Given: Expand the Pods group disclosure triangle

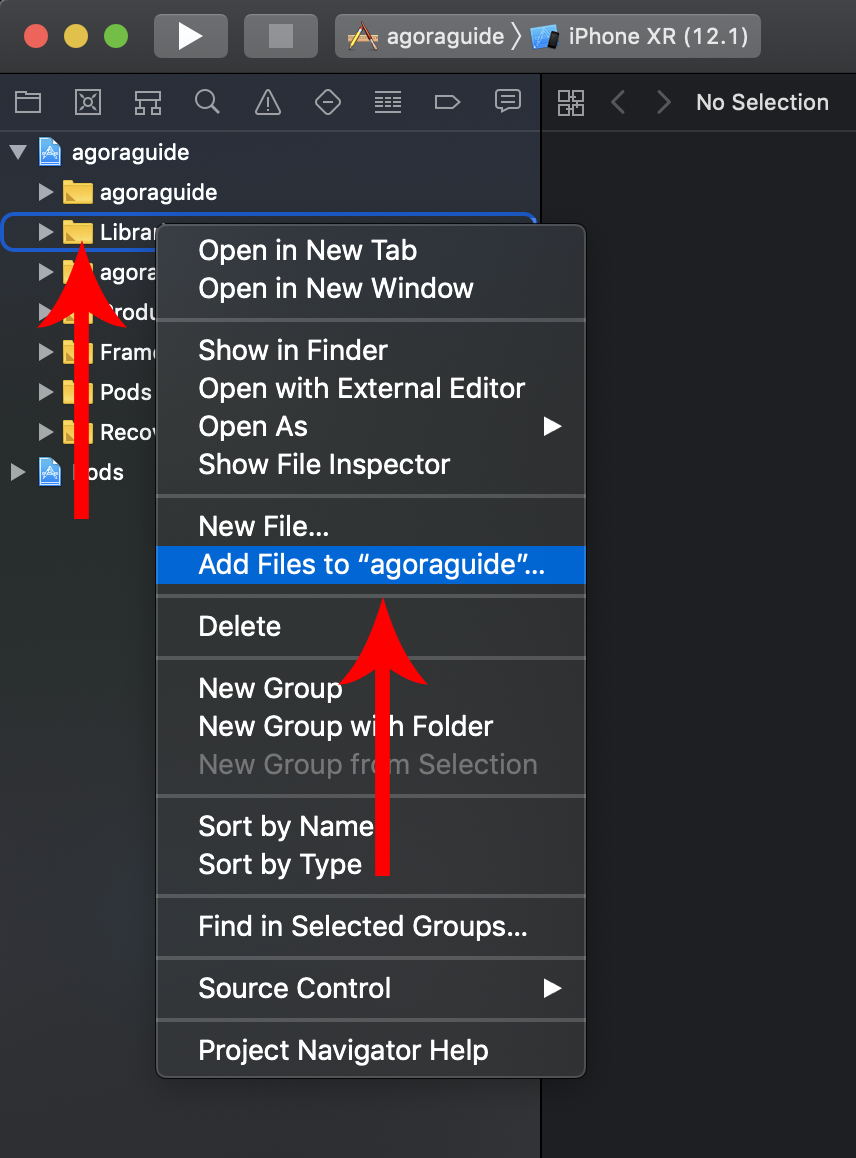Looking at the screenshot, I should [46, 392].
